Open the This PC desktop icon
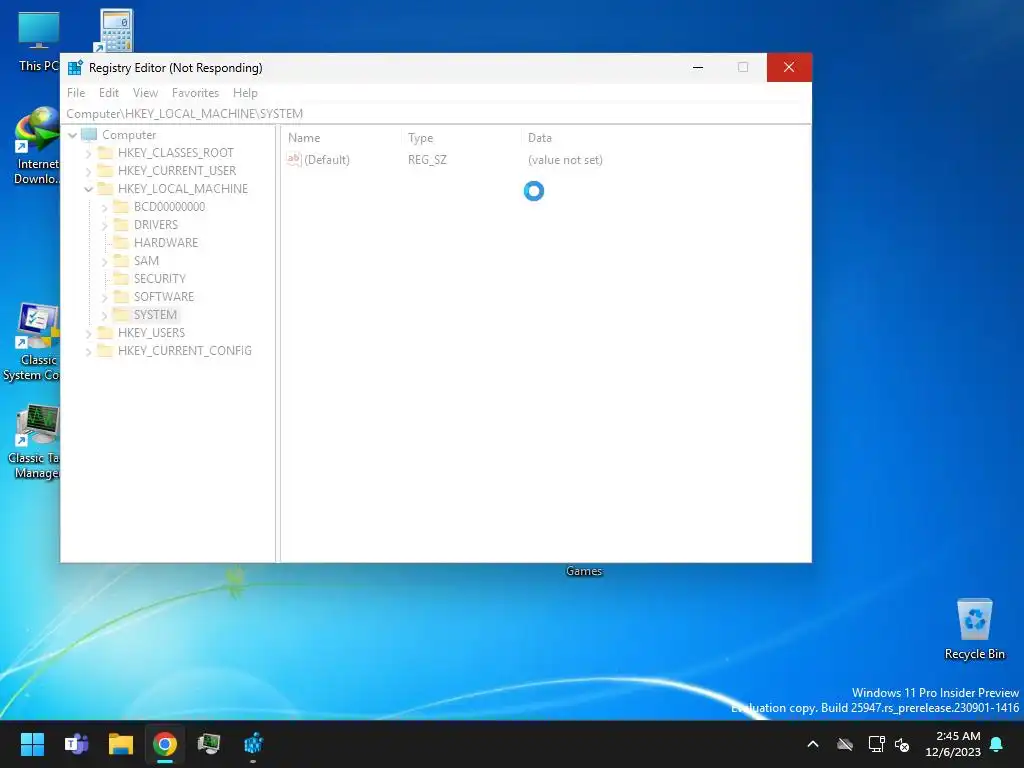This screenshot has width=1024, height=768. pos(38,40)
